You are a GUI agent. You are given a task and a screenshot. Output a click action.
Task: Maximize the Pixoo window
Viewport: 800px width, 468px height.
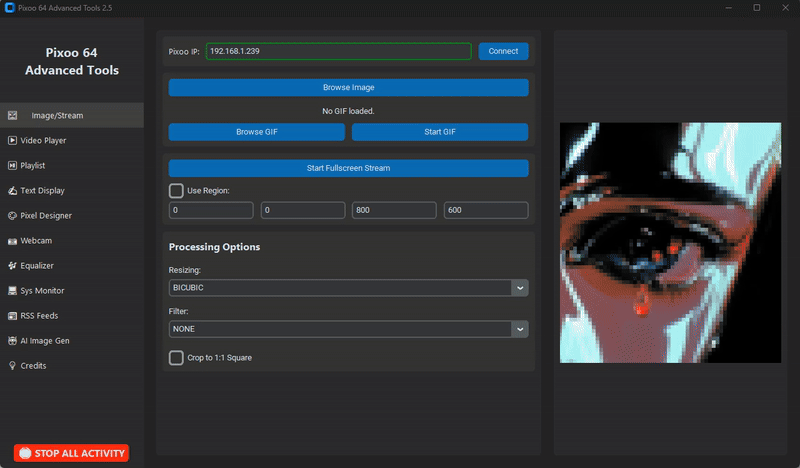[757, 8]
